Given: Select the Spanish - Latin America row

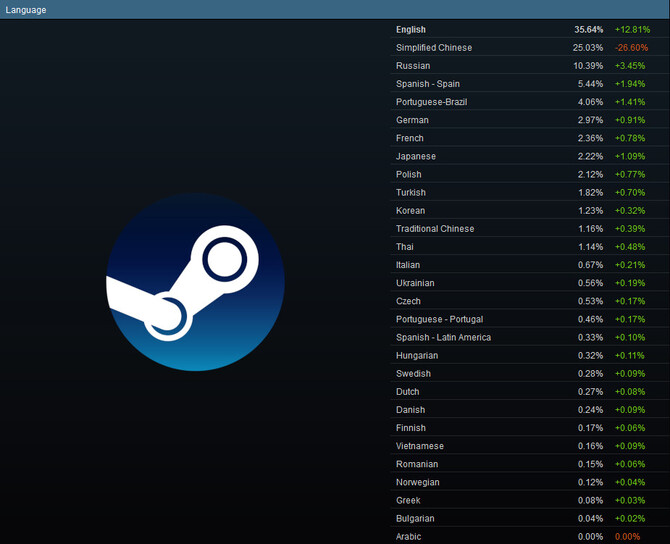Looking at the screenshot, I should point(530,337).
